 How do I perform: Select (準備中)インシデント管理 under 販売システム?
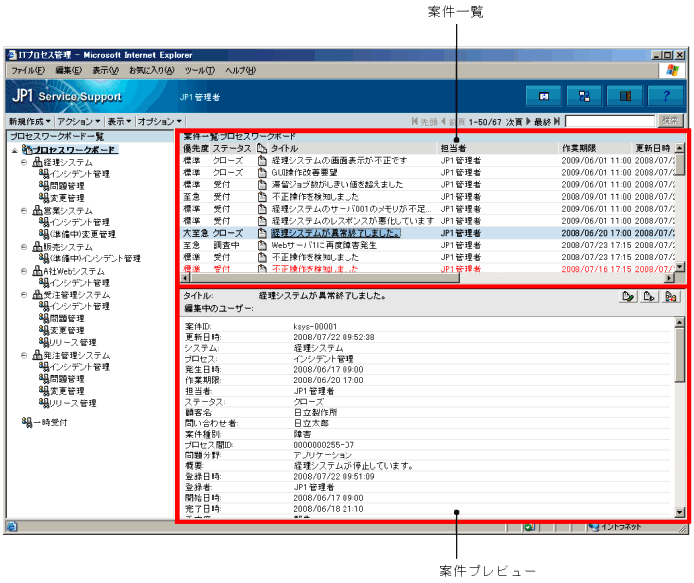point(90,259)
